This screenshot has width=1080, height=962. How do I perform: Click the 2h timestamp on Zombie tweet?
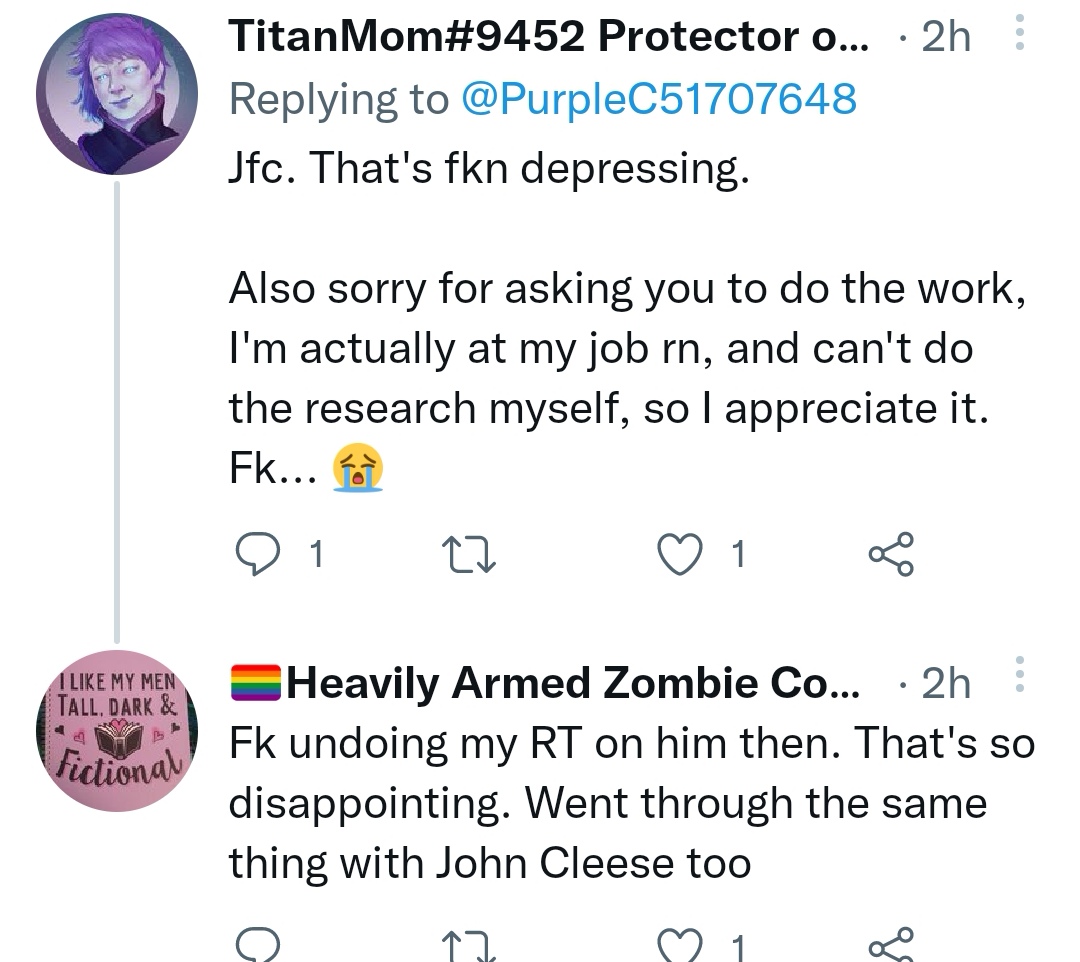[x=945, y=684]
